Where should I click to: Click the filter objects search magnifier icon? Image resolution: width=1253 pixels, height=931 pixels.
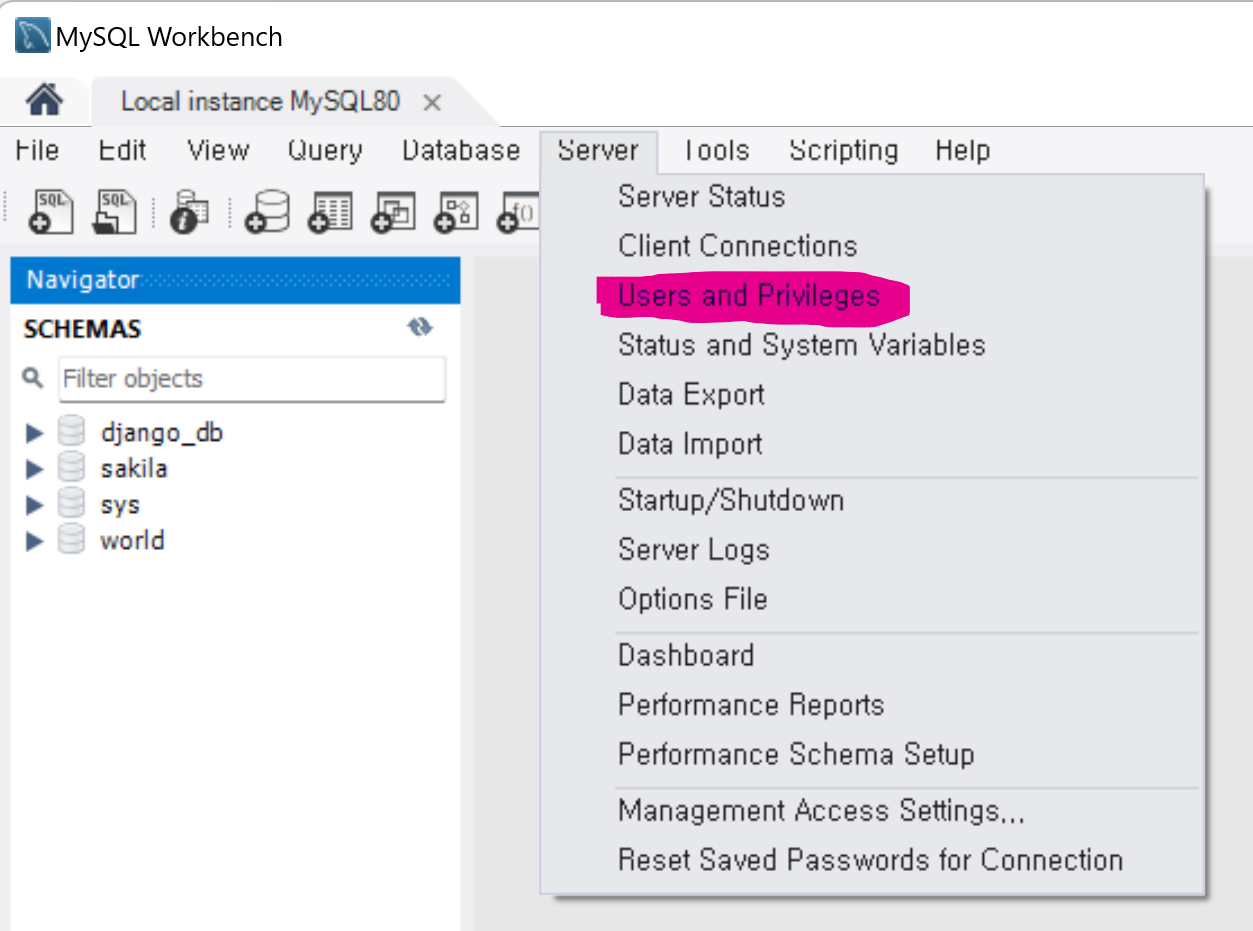(x=34, y=378)
